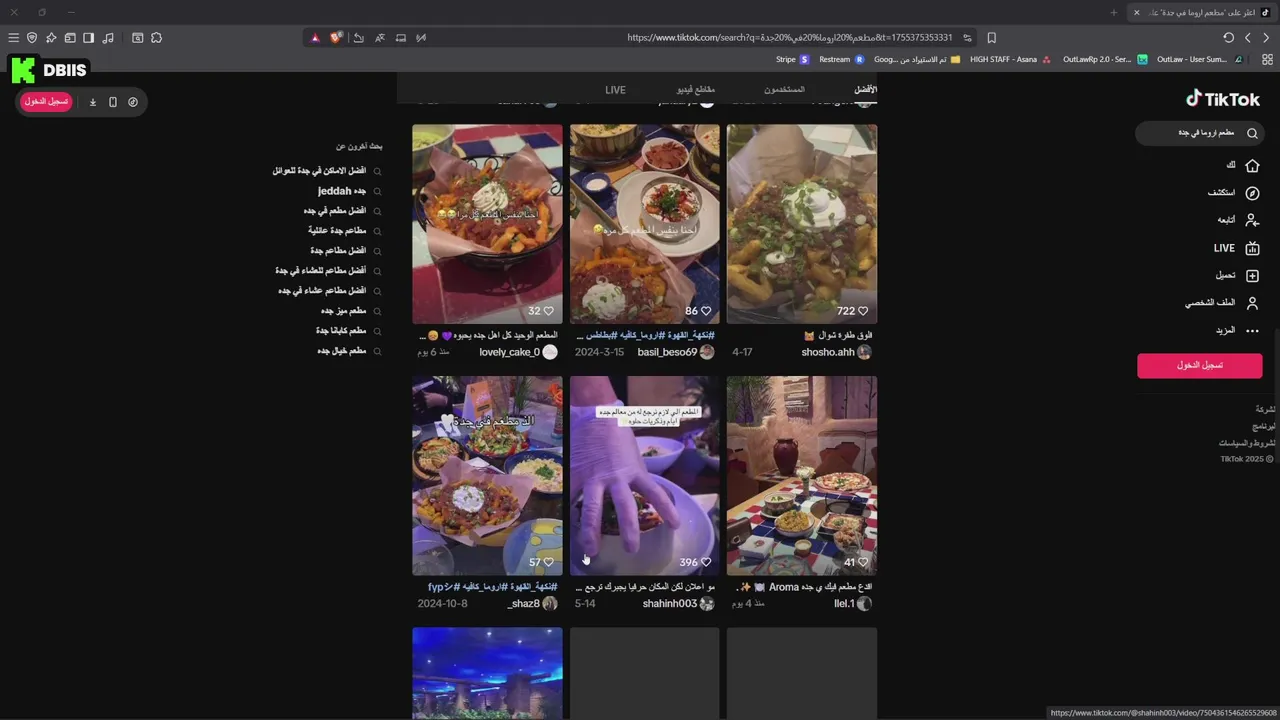Click the TikTok logo

click(1223, 99)
